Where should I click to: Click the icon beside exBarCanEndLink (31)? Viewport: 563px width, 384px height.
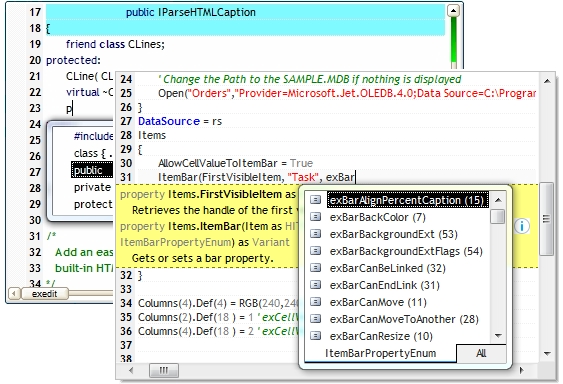315,285
